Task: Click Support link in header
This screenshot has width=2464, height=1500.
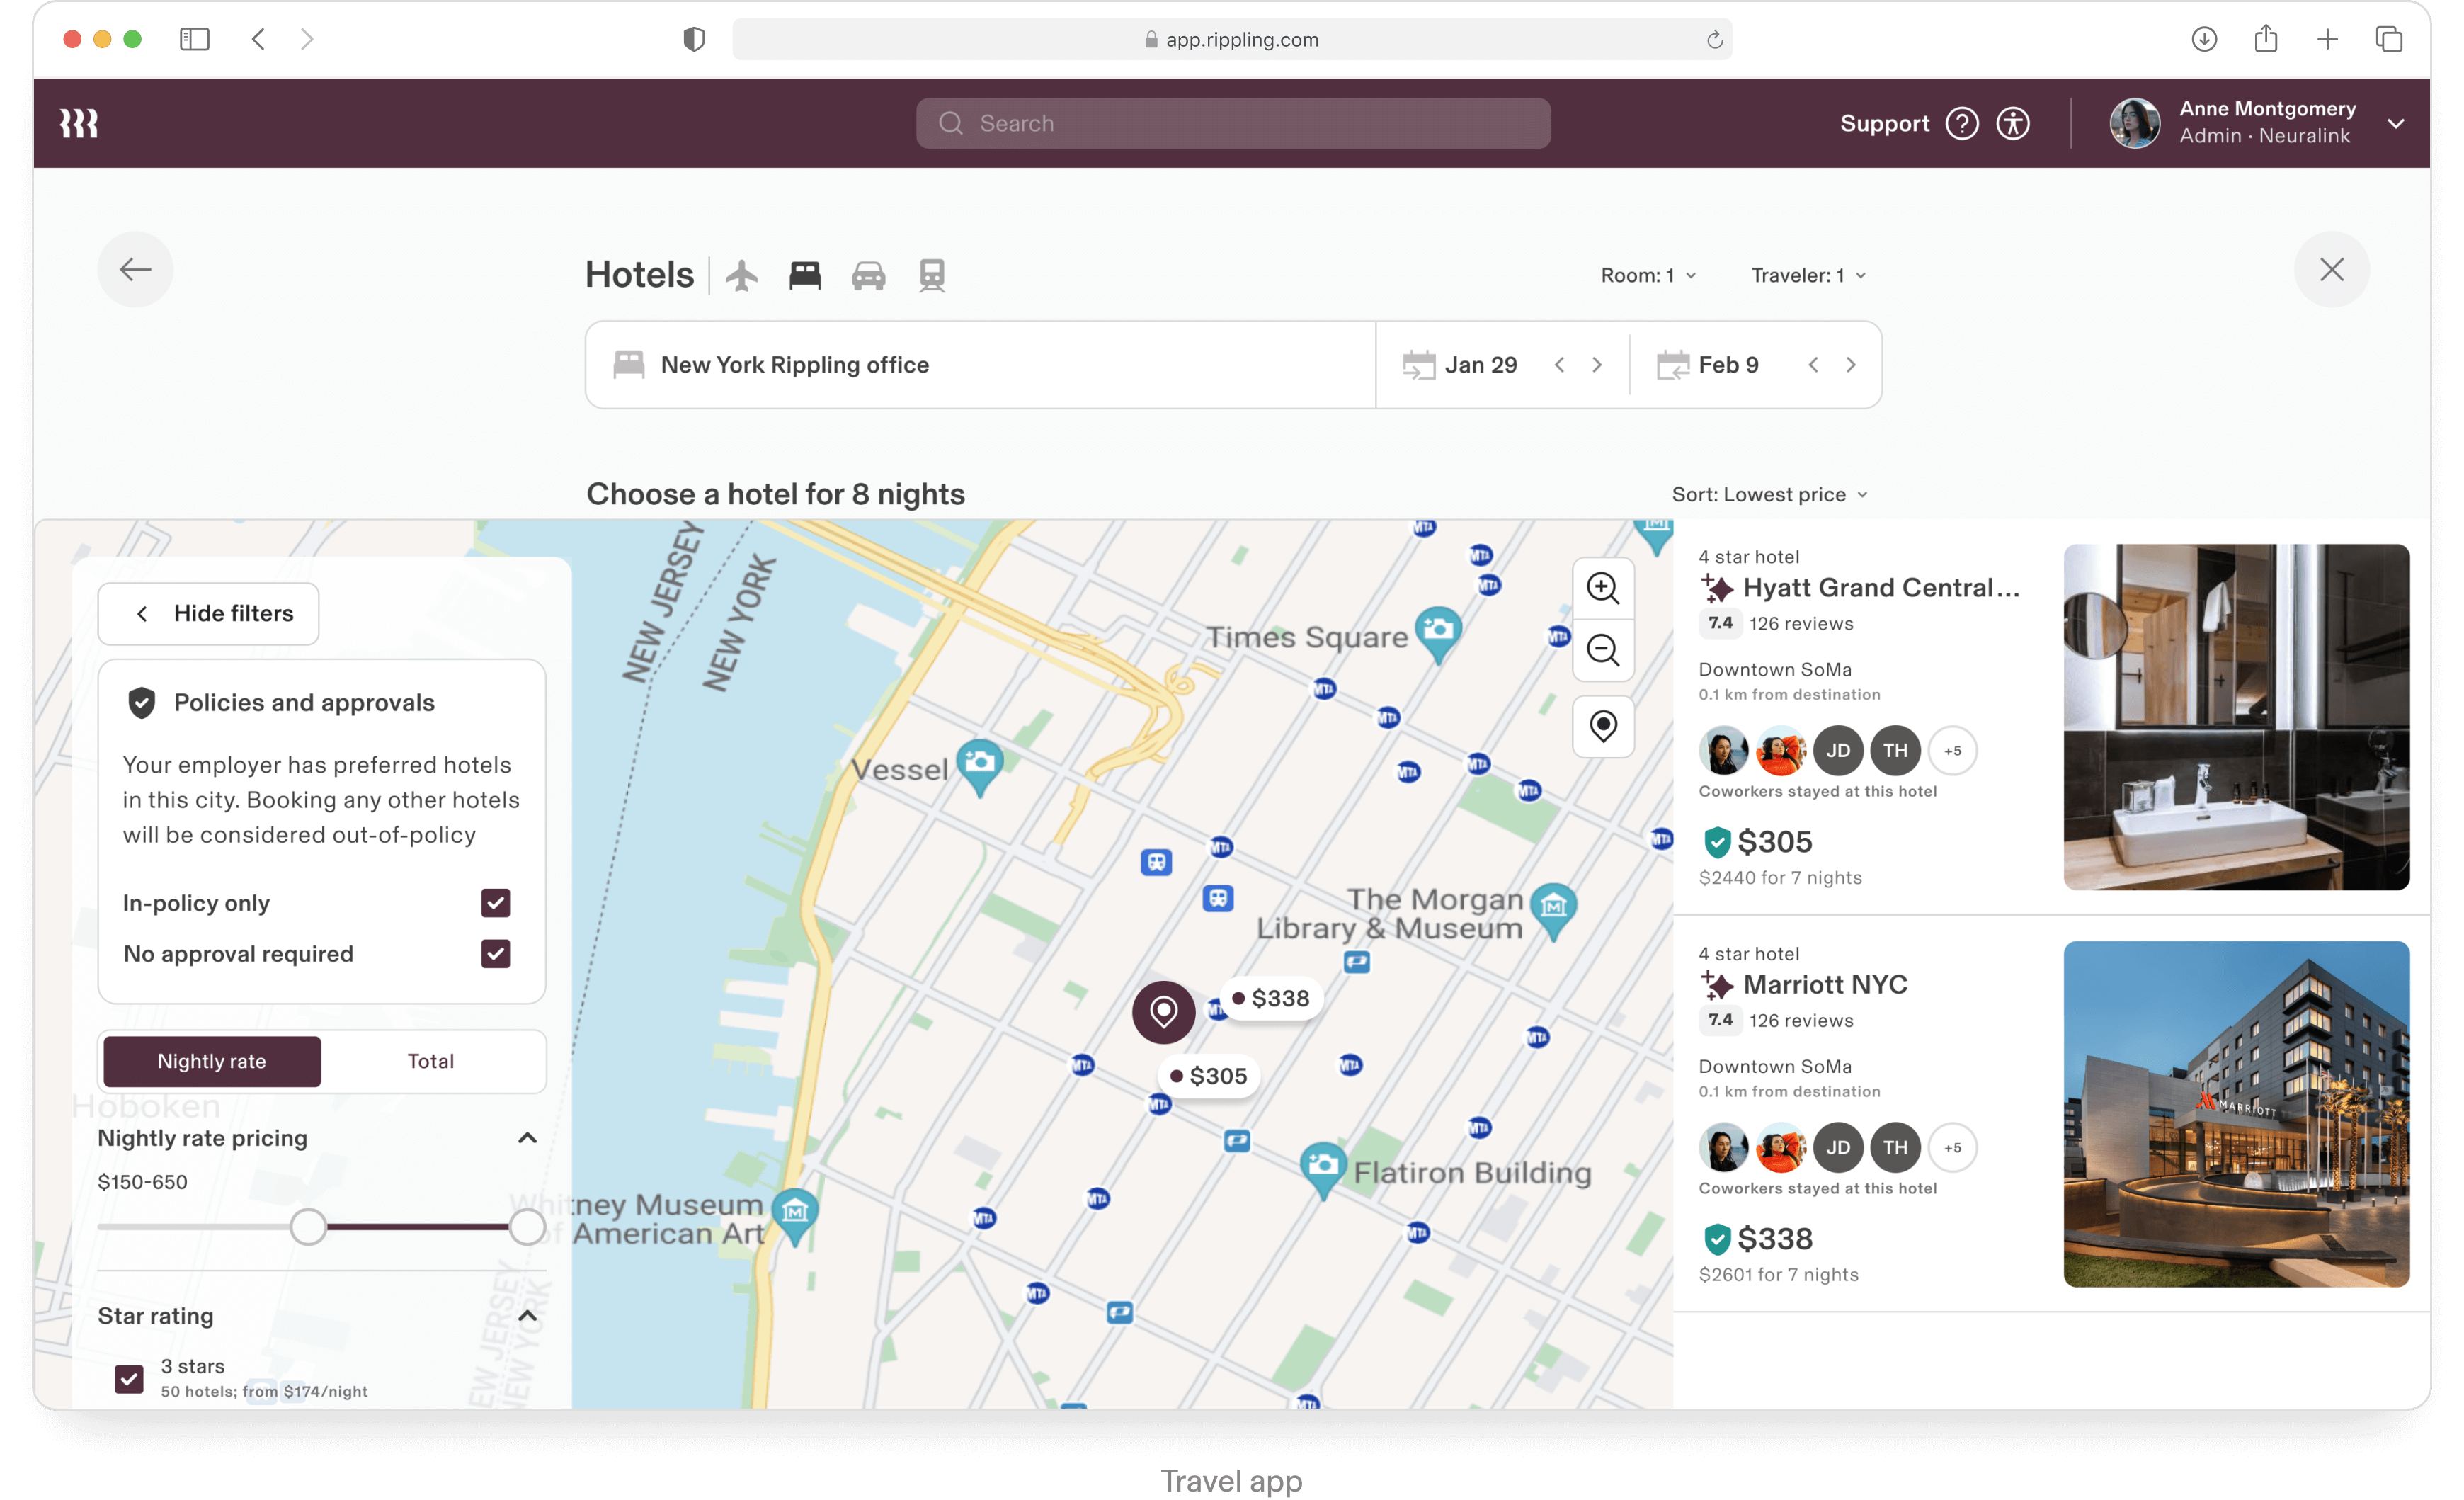Action: click(1884, 123)
